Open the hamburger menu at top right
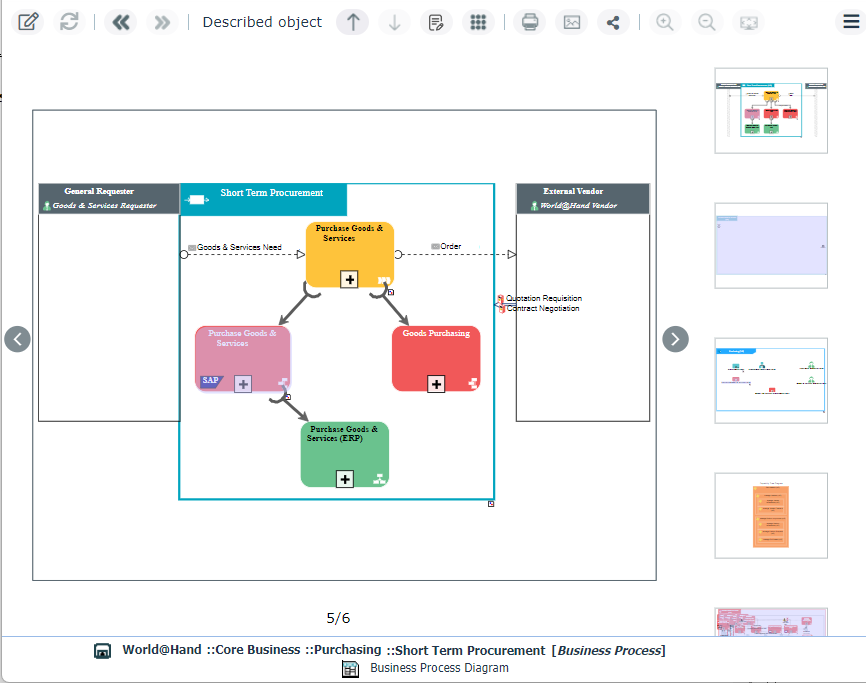The width and height of the screenshot is (866, 683). click(849, 22)
